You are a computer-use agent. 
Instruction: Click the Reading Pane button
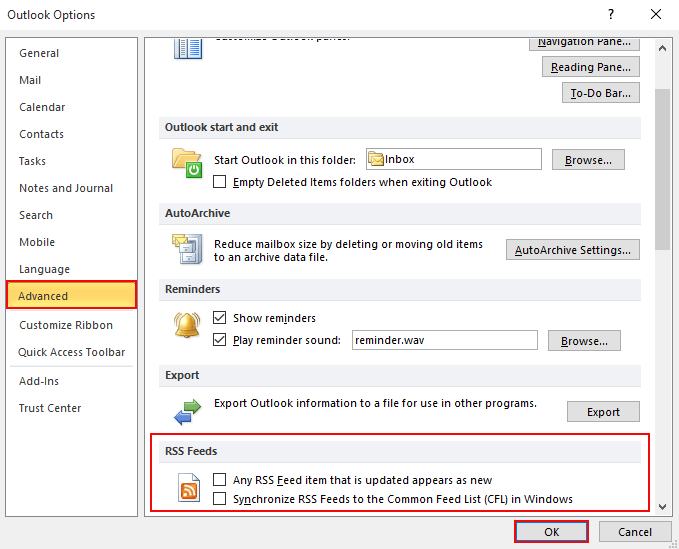[x=591, y=67]
